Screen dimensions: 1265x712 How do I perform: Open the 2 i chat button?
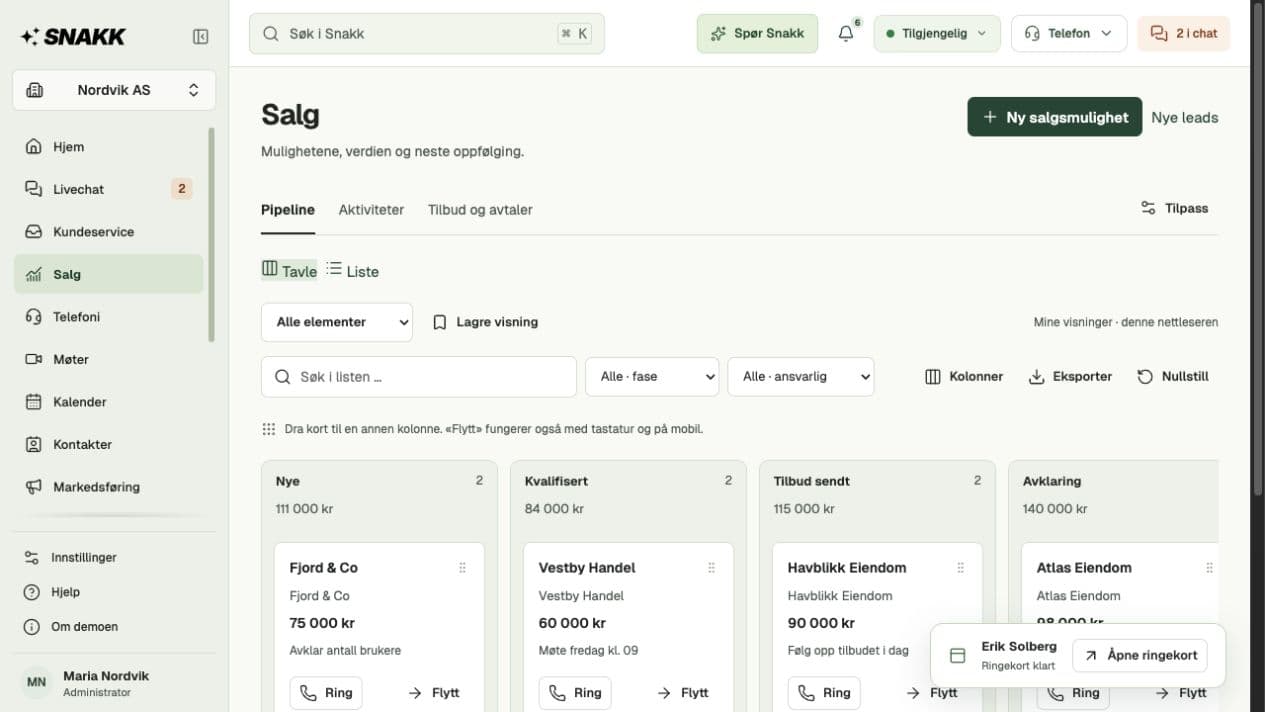coord(1184,34)
